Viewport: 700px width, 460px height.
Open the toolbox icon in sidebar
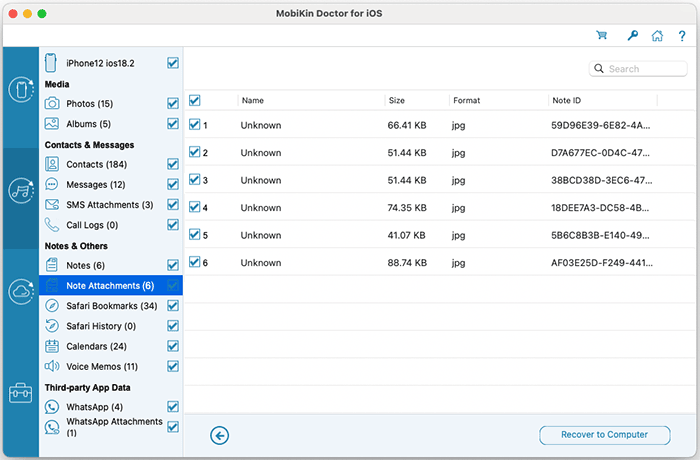pyautogui.click(x=21, y=393)
